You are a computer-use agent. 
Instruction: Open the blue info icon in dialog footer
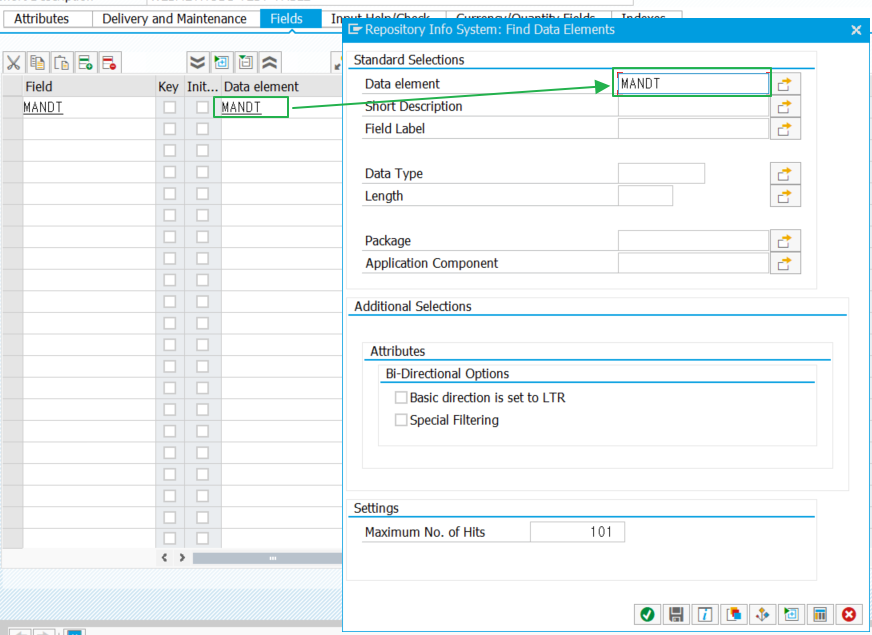(705, 615)
